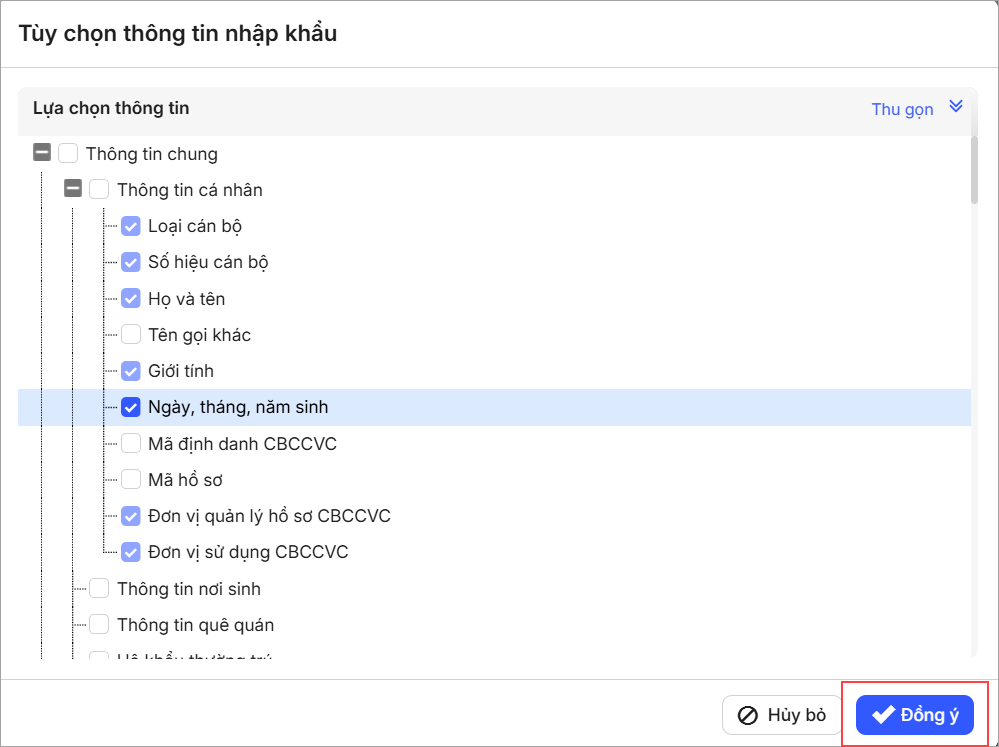The width and height of the screenshot is (999, 747).
Task: Check the Mã định danh CBCCVC box
Action: [x=131, y=443]
